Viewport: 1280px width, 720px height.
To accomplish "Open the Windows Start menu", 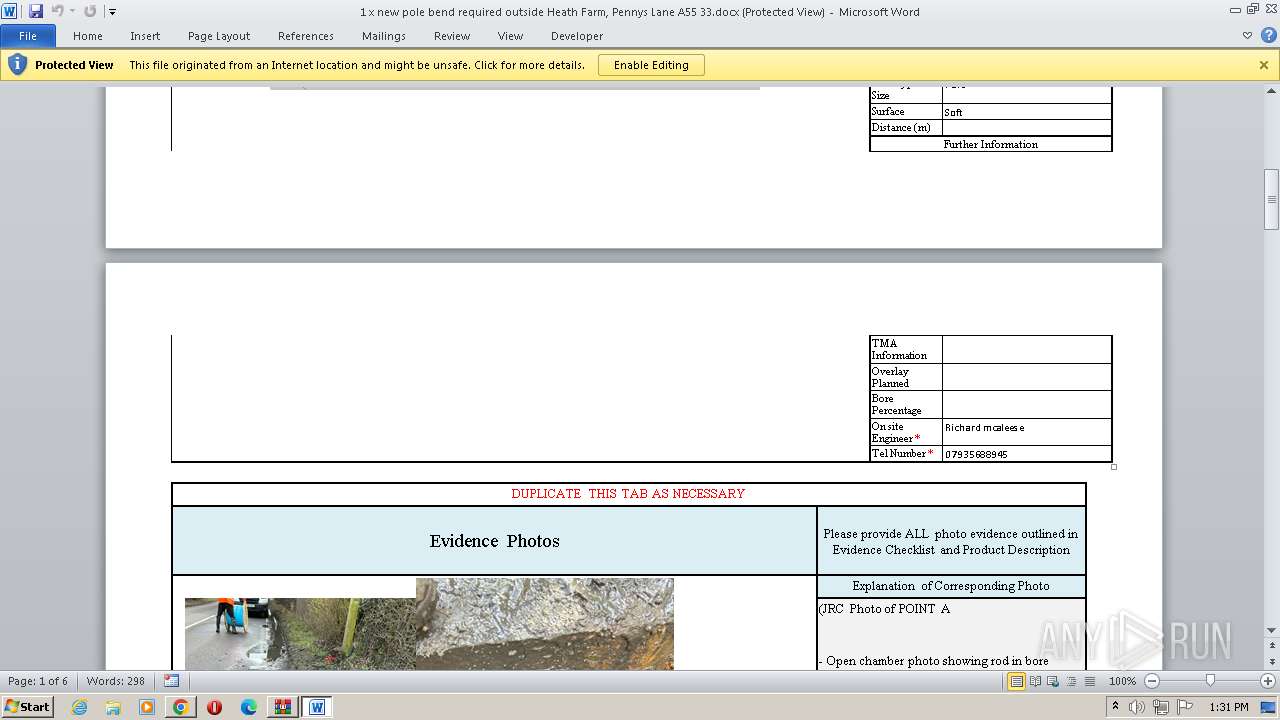I will [x=27, y=707].
